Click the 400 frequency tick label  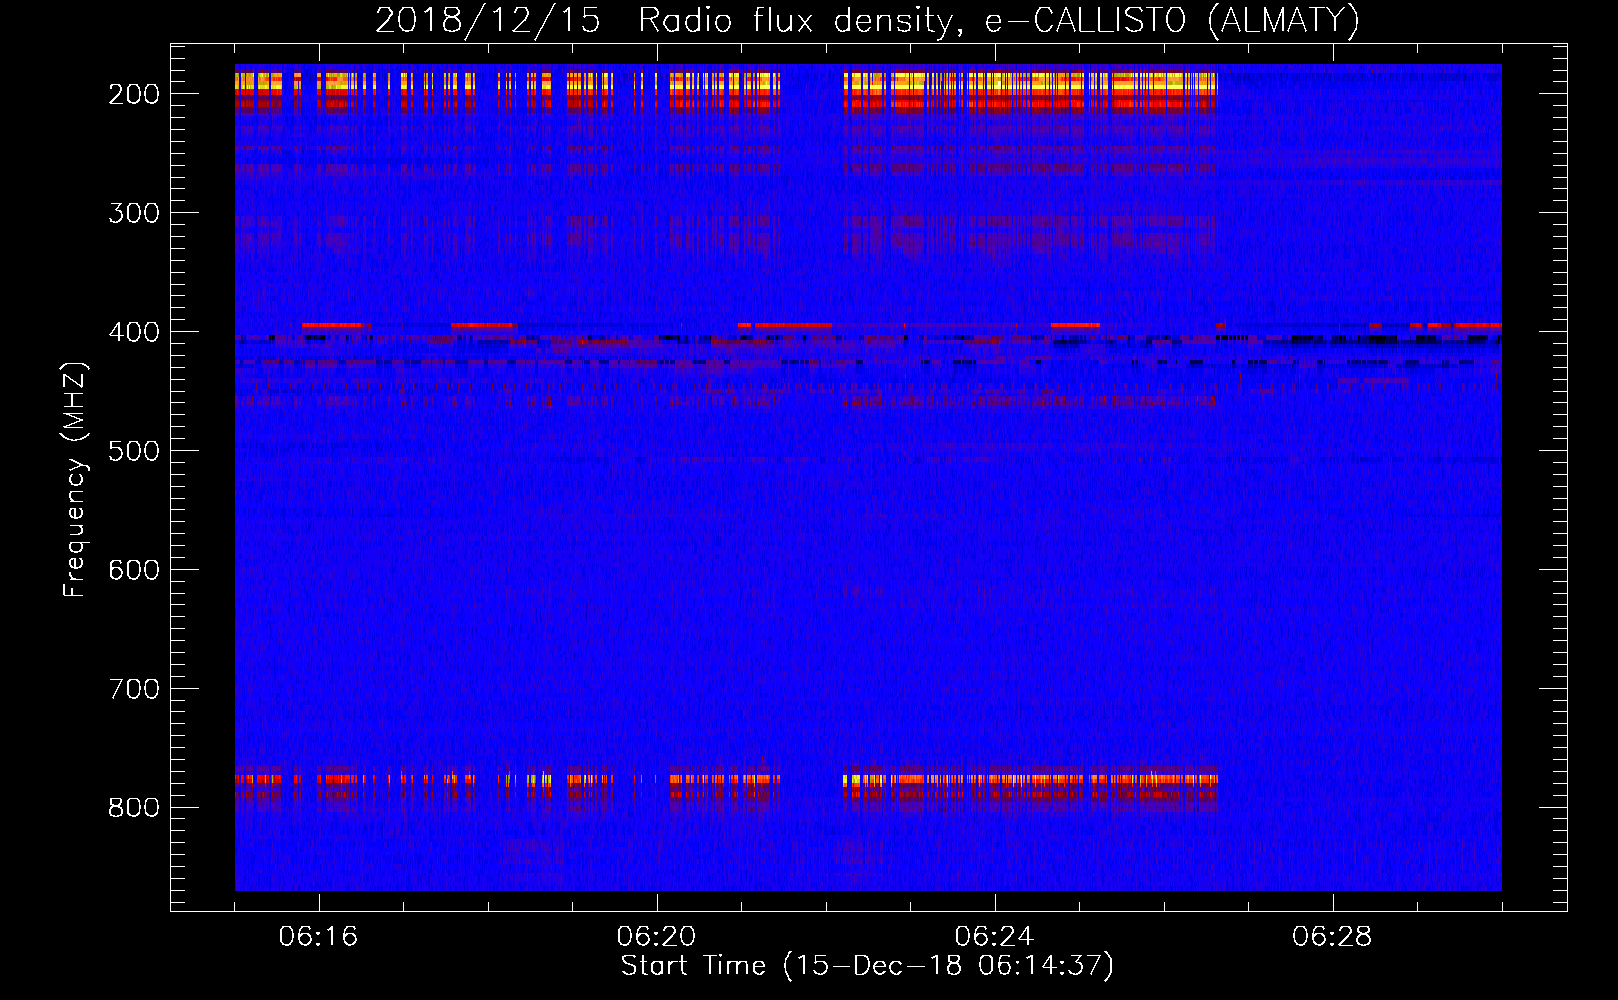point(134,332)
